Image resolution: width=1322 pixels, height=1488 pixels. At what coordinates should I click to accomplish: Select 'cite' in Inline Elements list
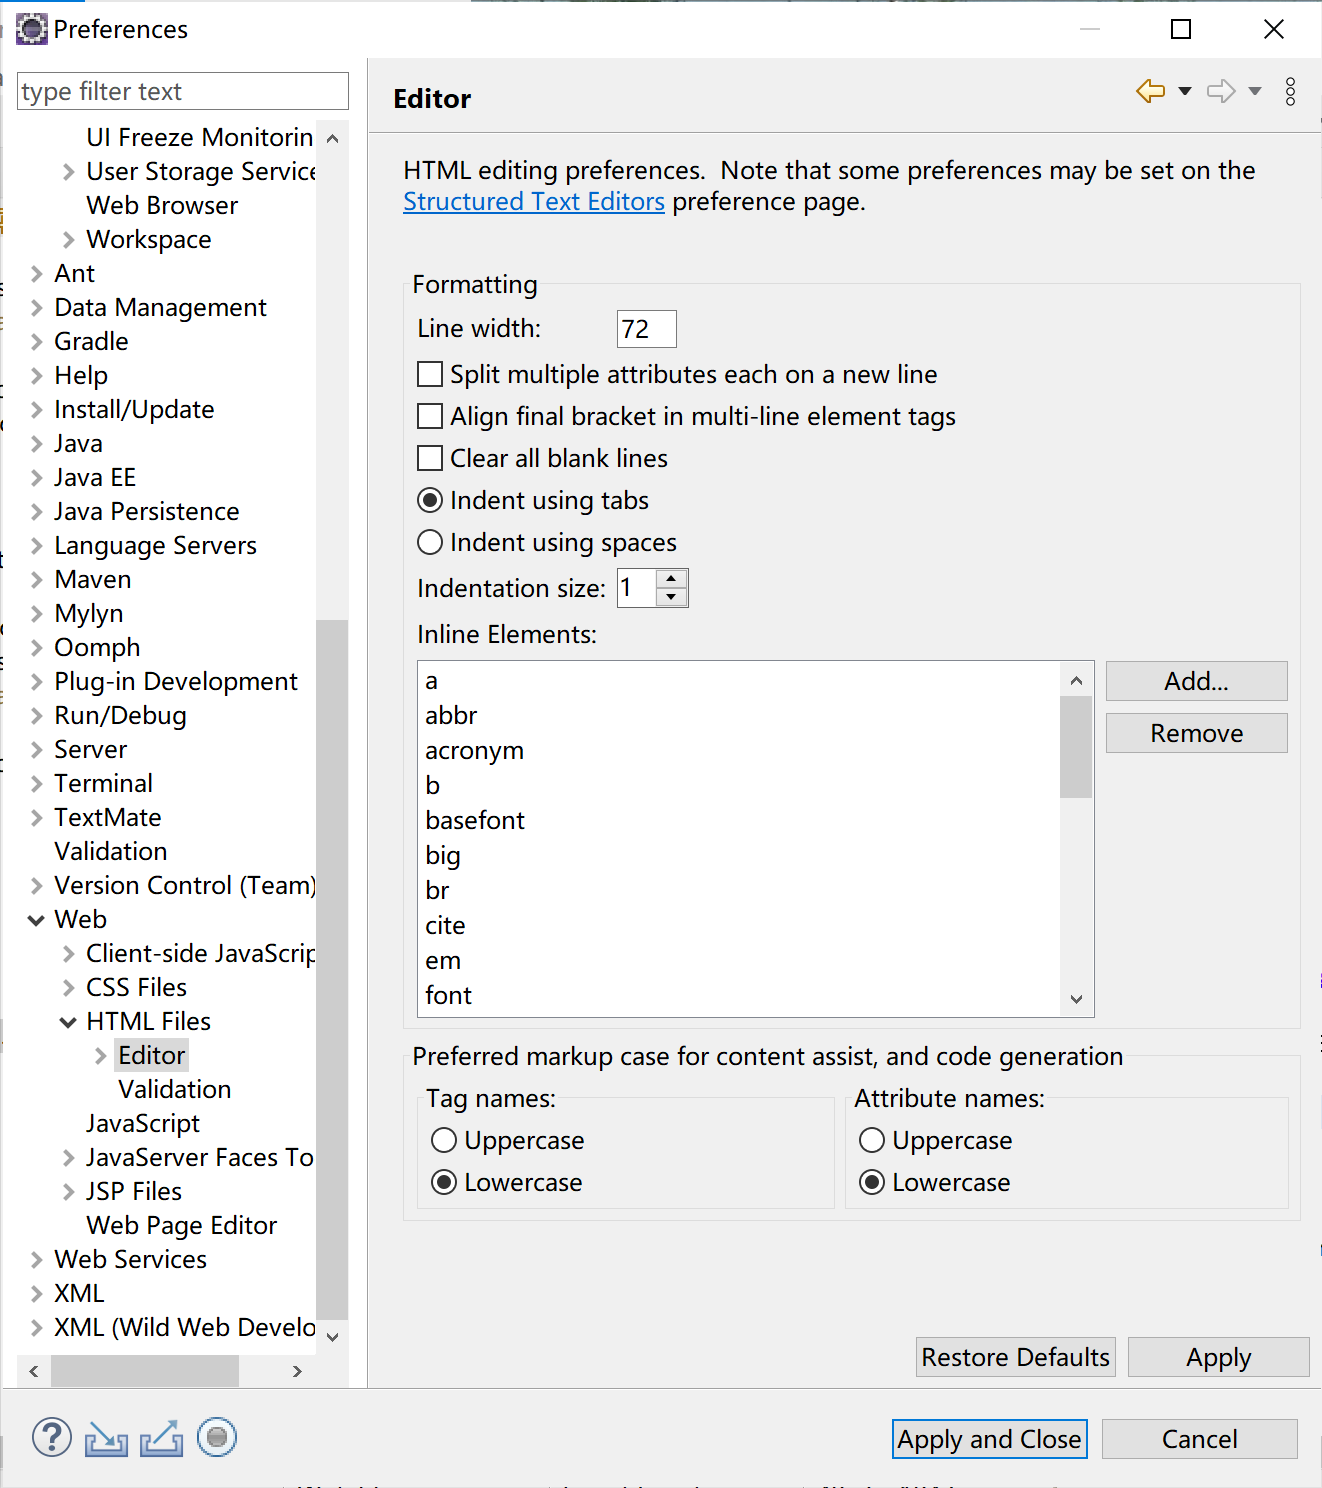pyautogui.click(x=445, y=925)
